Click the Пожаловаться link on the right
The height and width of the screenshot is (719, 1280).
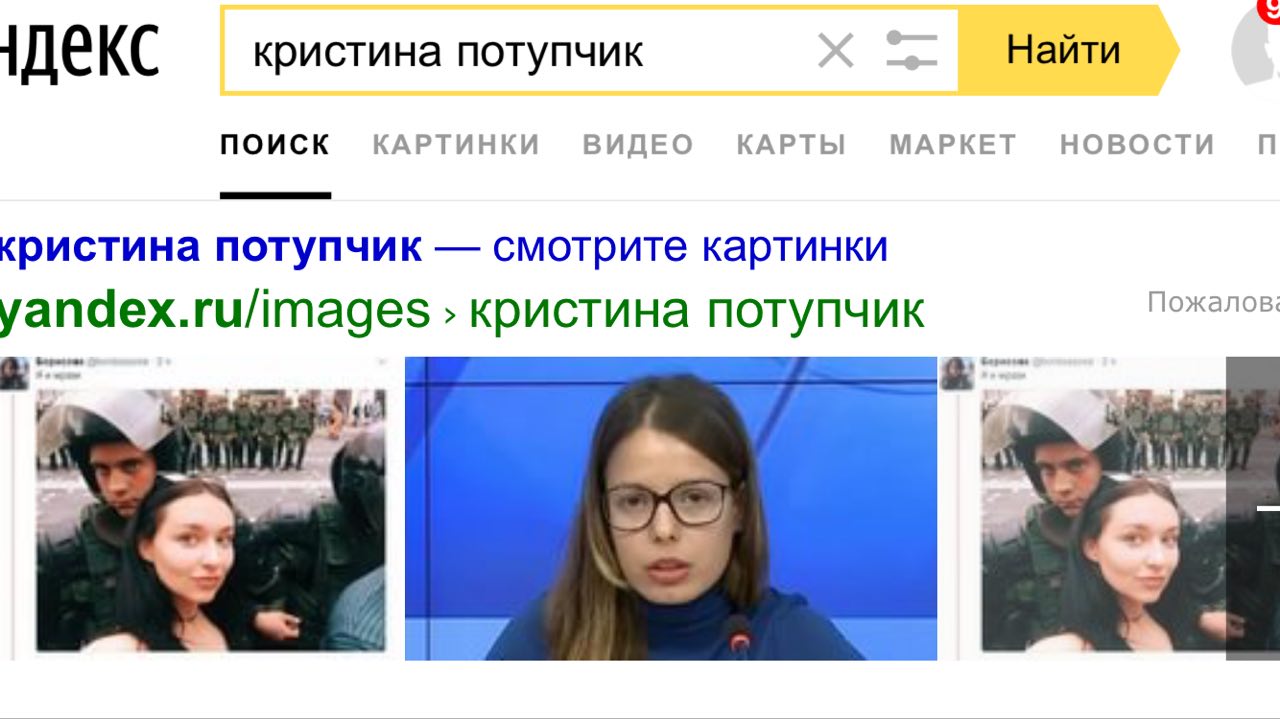coord(1213,302)
